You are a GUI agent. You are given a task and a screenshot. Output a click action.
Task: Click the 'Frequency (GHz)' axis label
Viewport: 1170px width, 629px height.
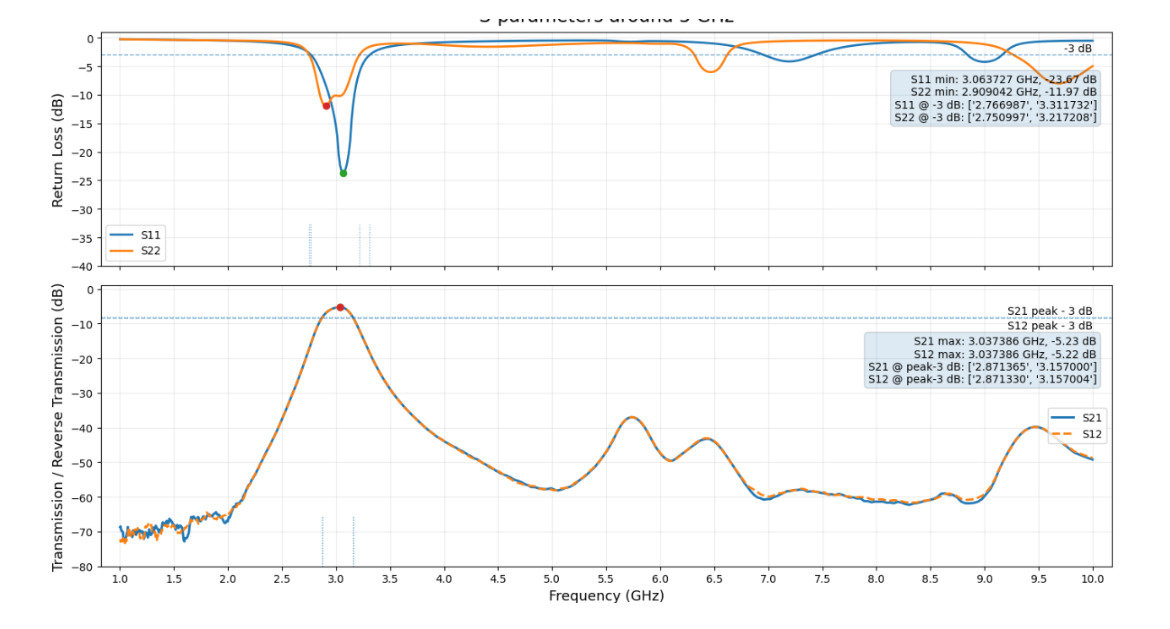pos(606,595)
